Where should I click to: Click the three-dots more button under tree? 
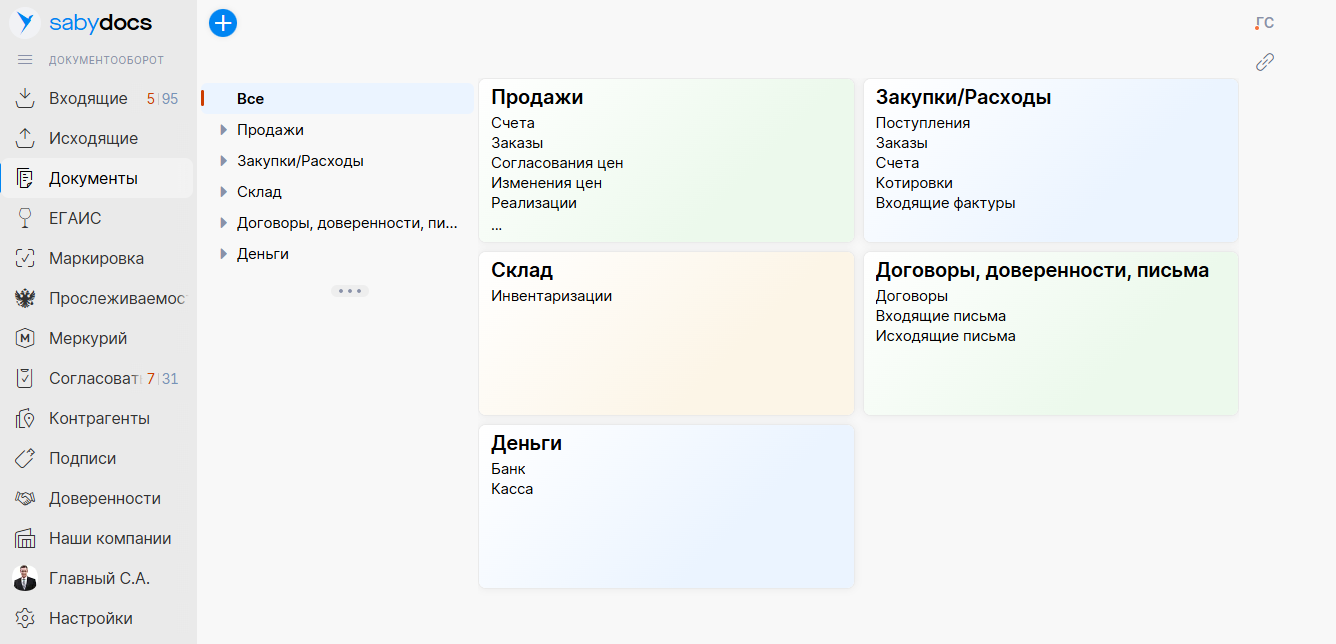tap(350, 291)
